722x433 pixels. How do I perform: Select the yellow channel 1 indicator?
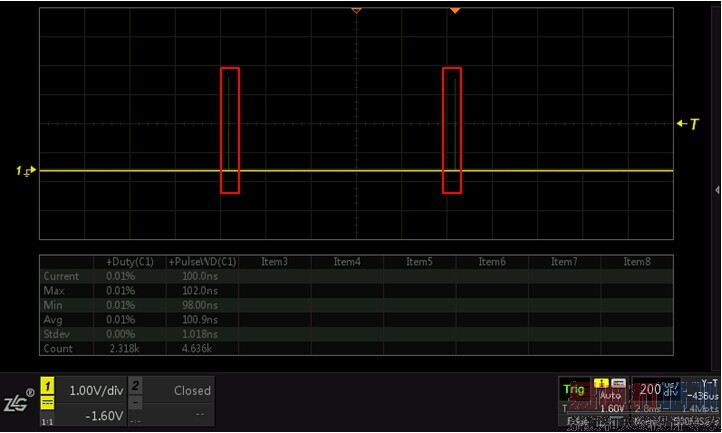47,386
